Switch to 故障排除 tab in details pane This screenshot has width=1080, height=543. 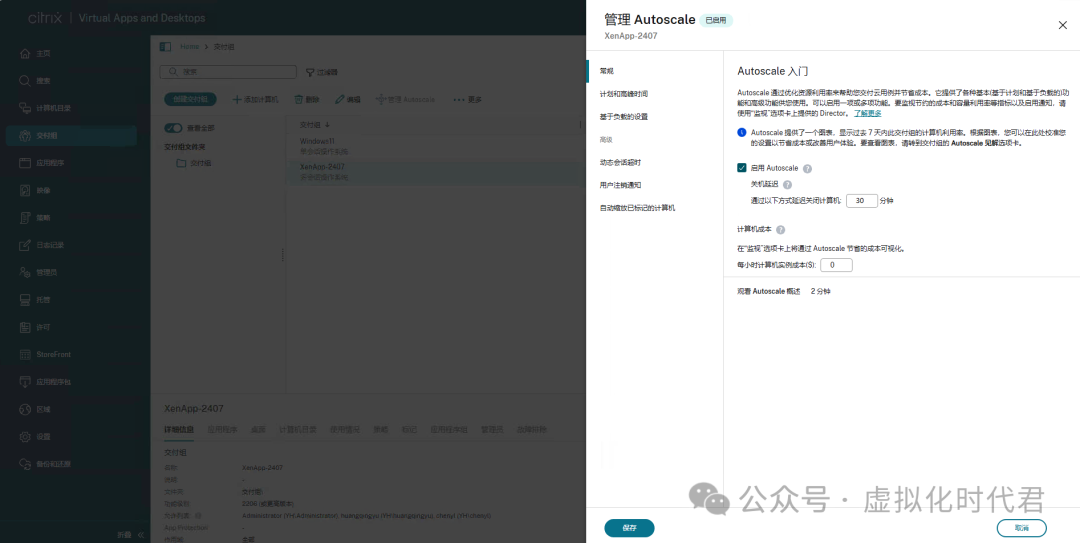[x=532, y=429]
